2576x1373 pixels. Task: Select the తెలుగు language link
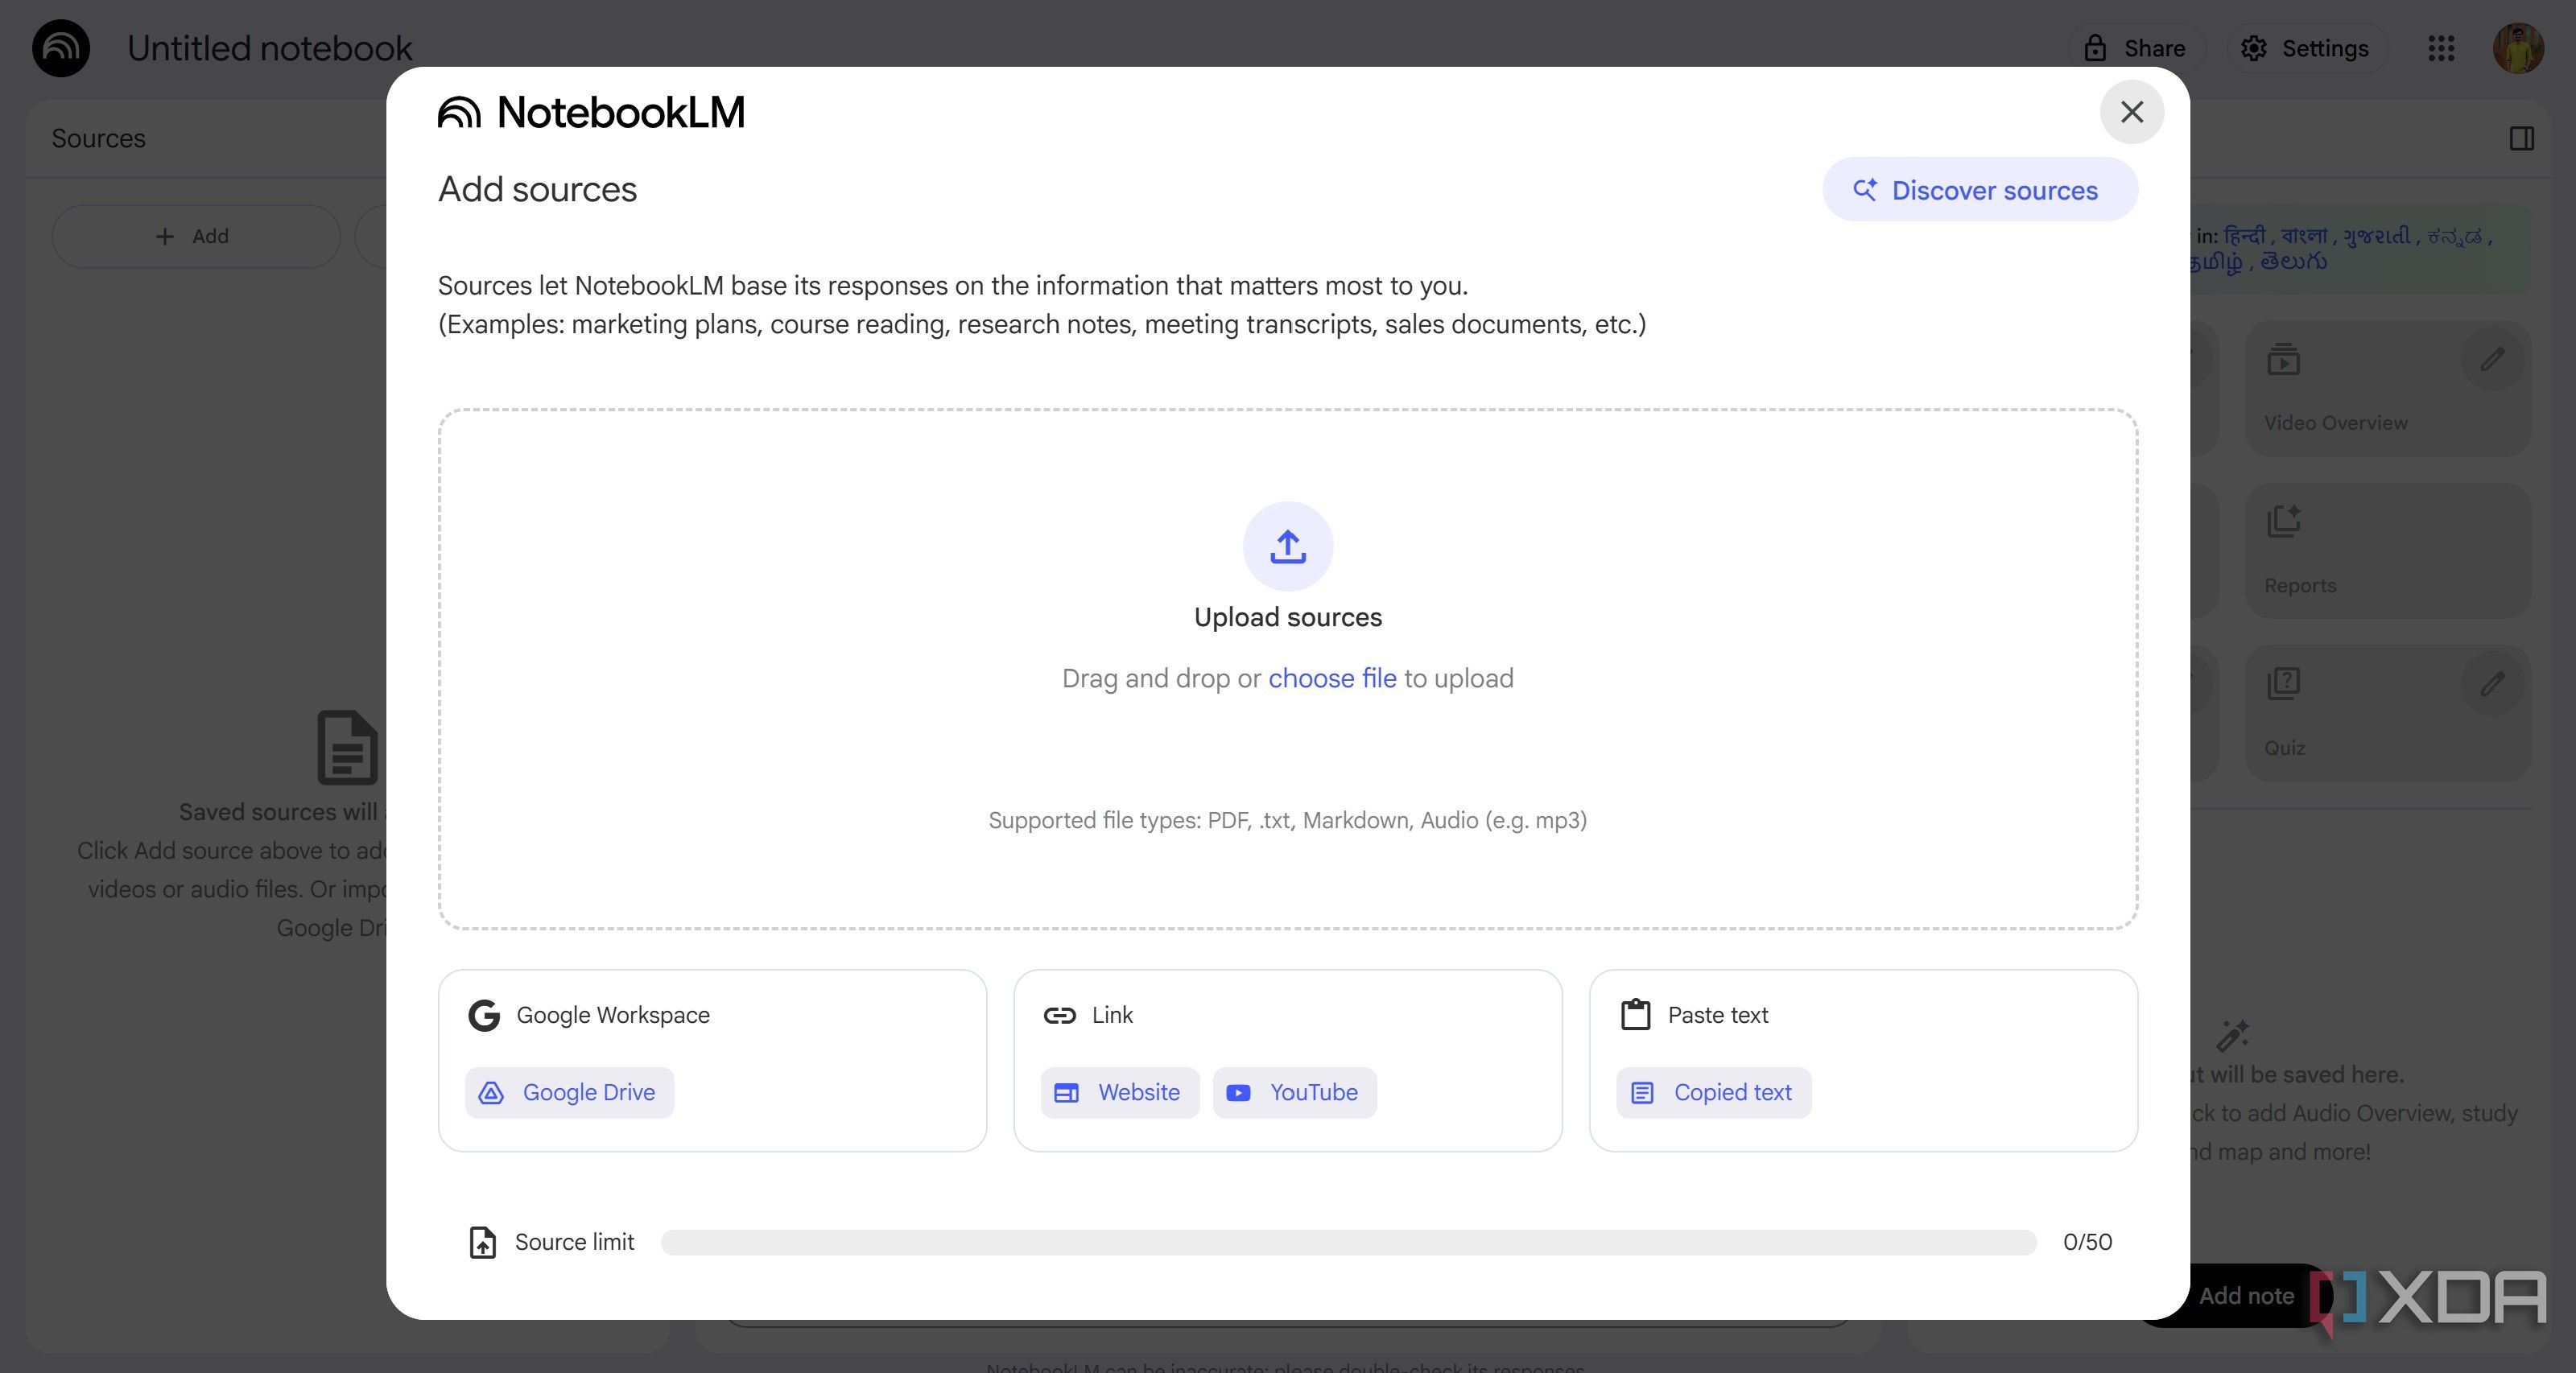point(2293,262)
